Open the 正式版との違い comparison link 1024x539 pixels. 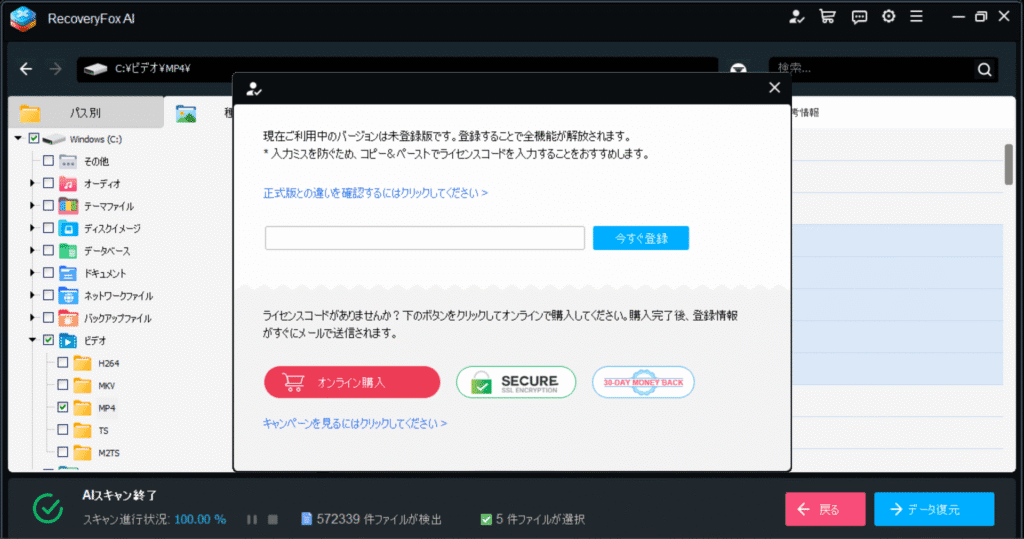coord(376,193)
